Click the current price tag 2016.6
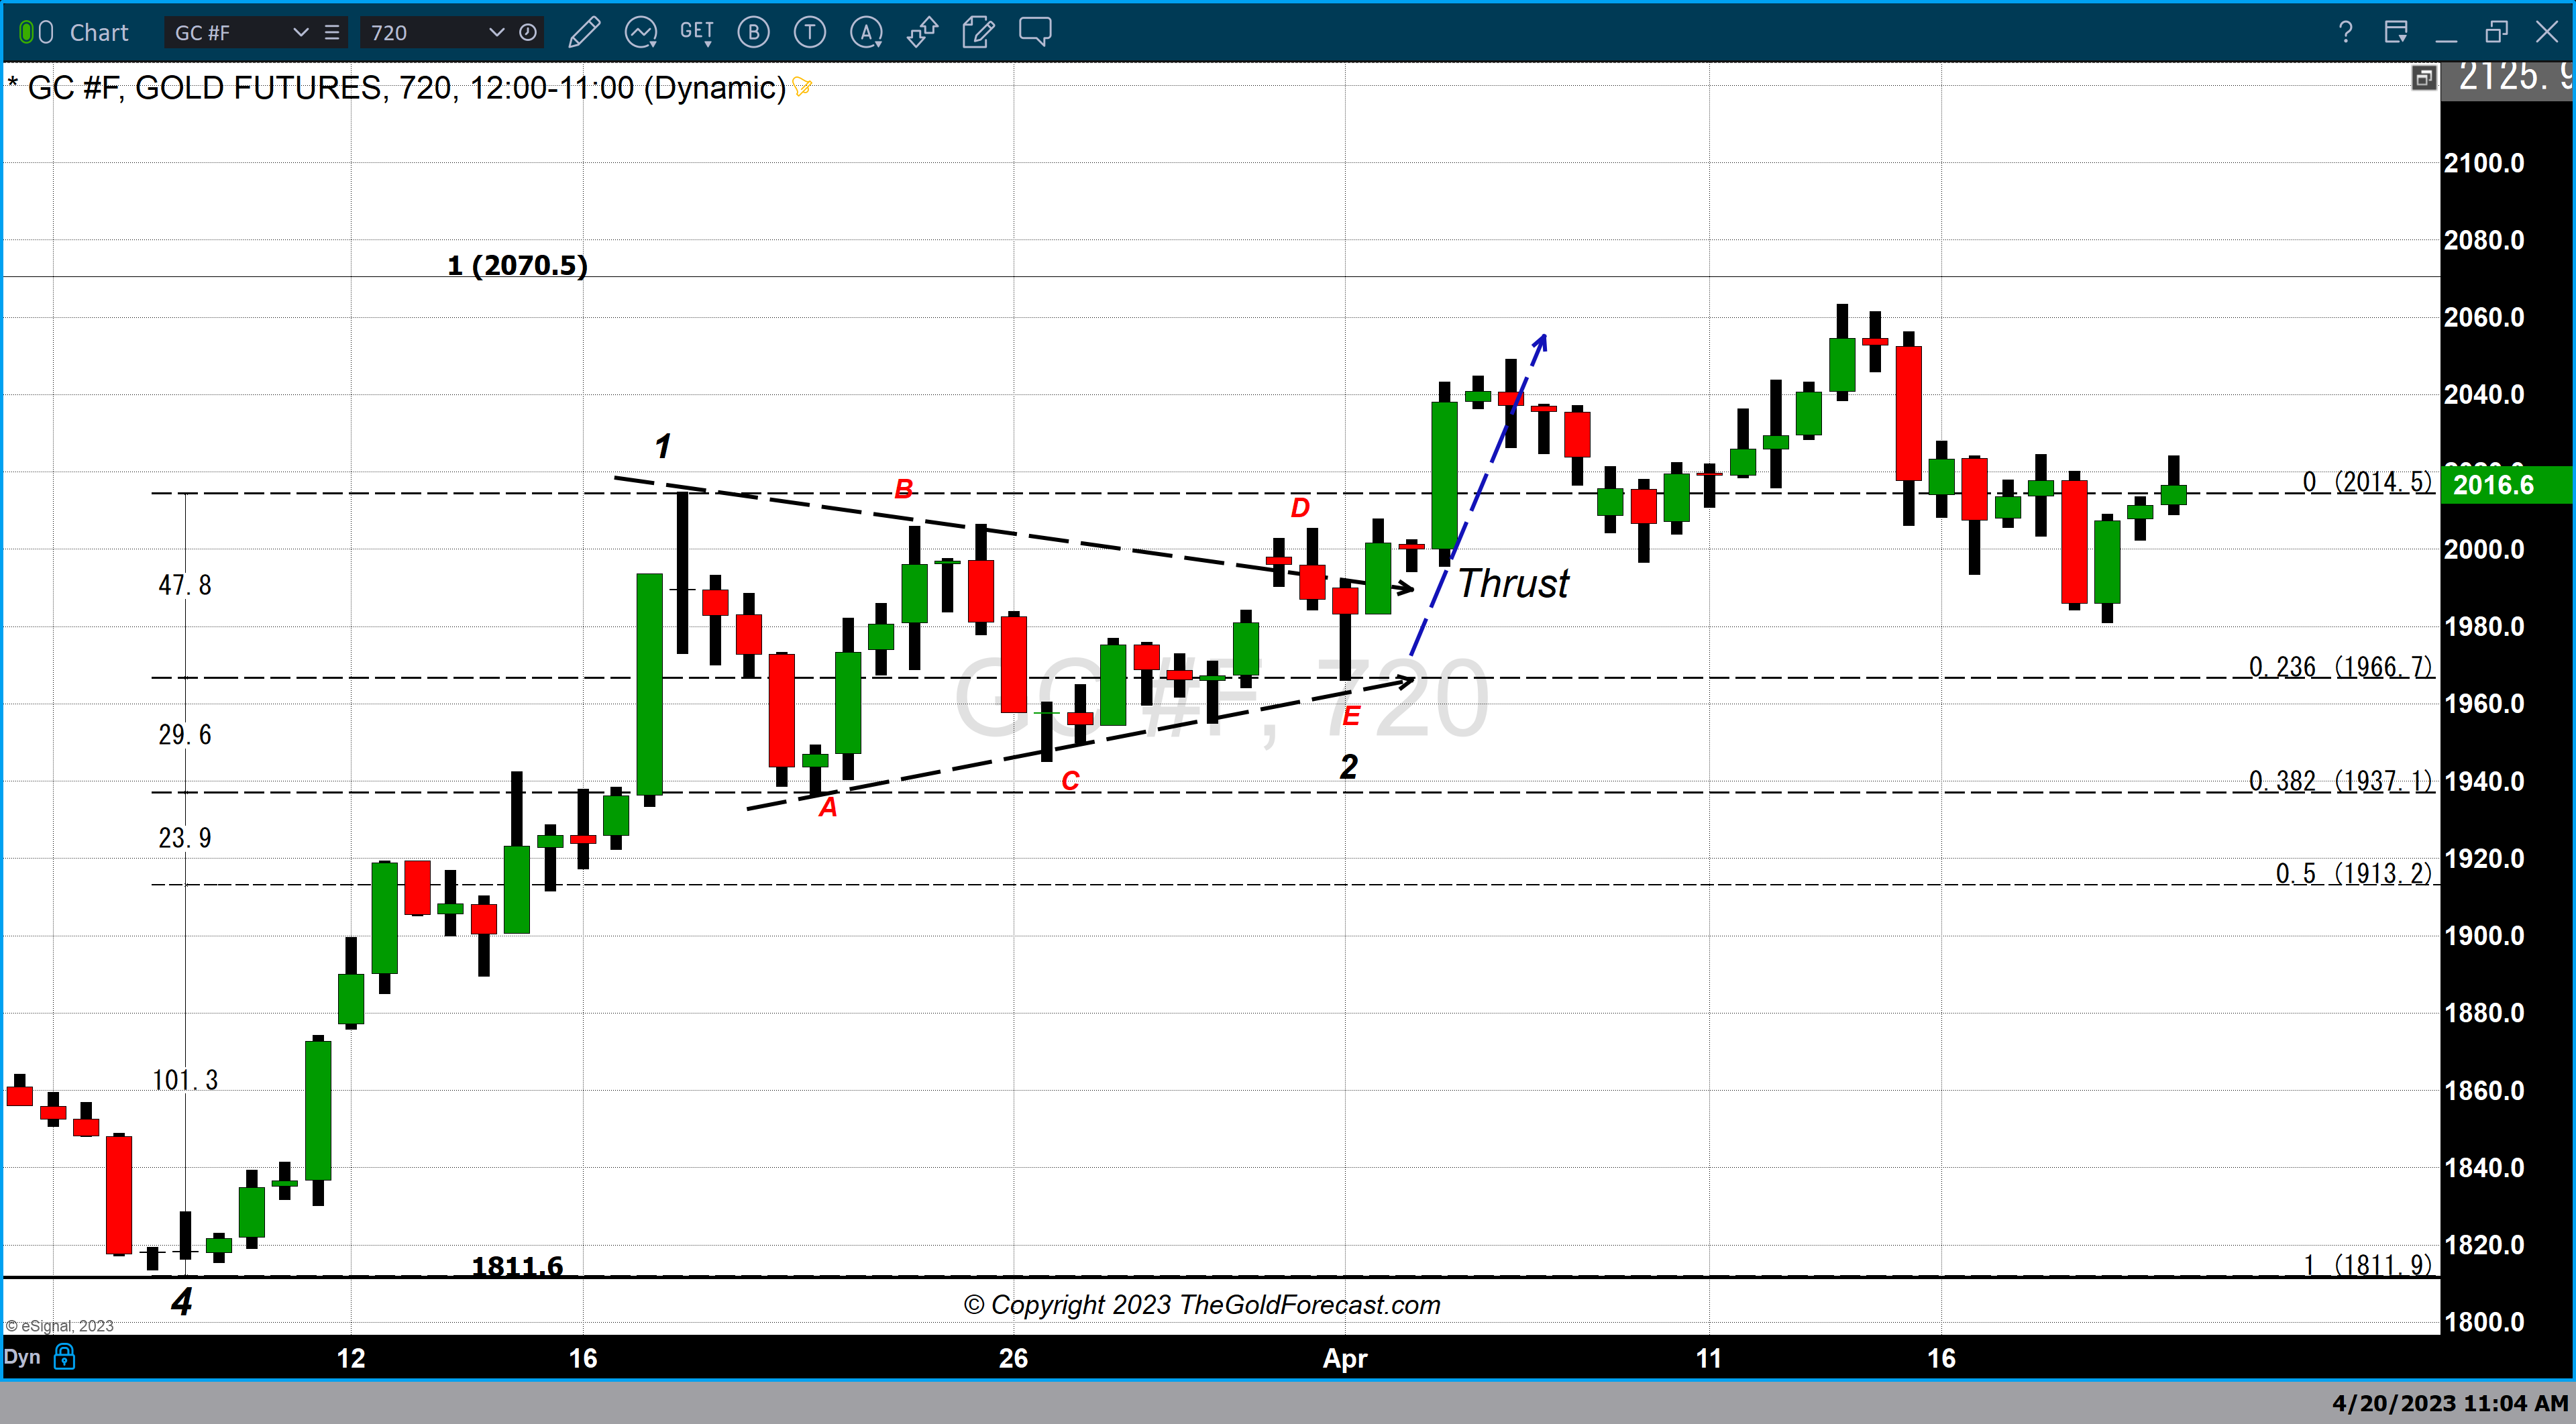The image size is (2576, 1424). tap(2507, 485)
